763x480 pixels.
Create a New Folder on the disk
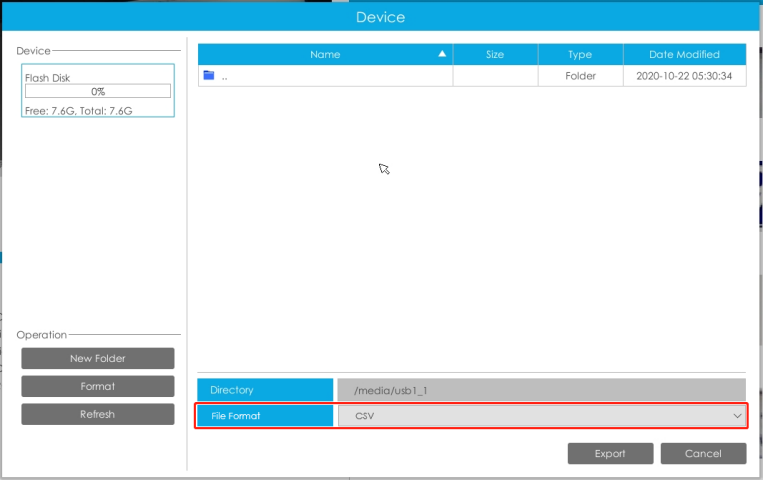click(x=98, y=358)
